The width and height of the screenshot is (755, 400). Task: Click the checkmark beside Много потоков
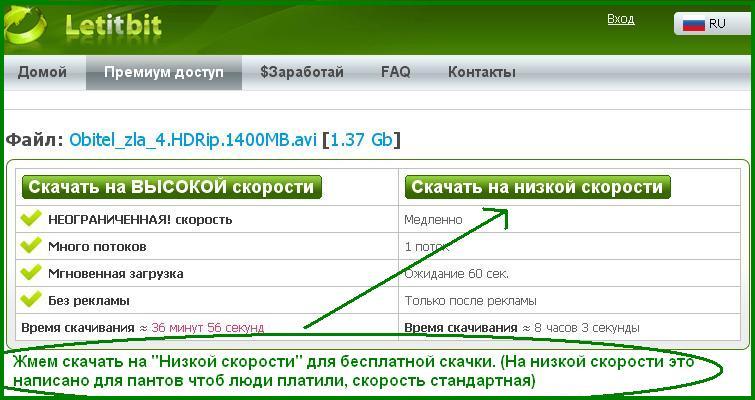[31, 246]
